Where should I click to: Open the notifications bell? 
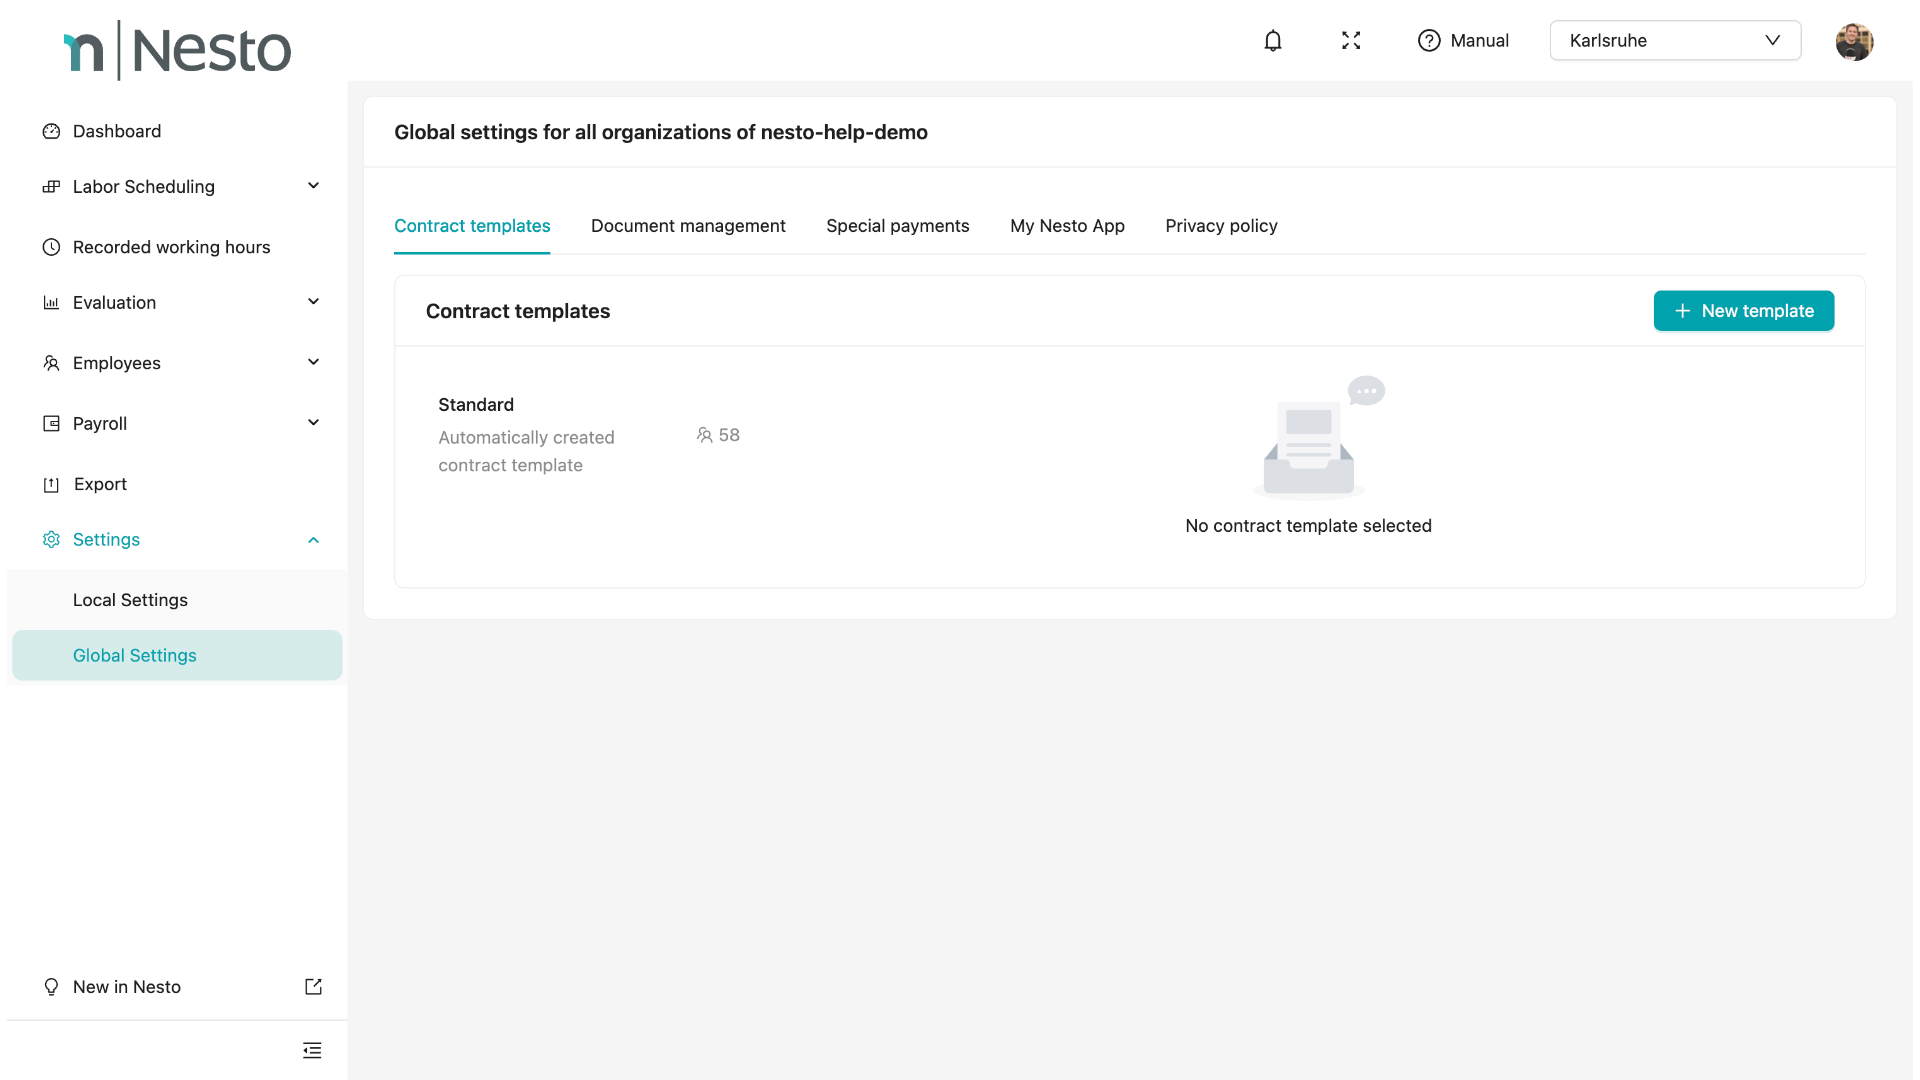1272,41
